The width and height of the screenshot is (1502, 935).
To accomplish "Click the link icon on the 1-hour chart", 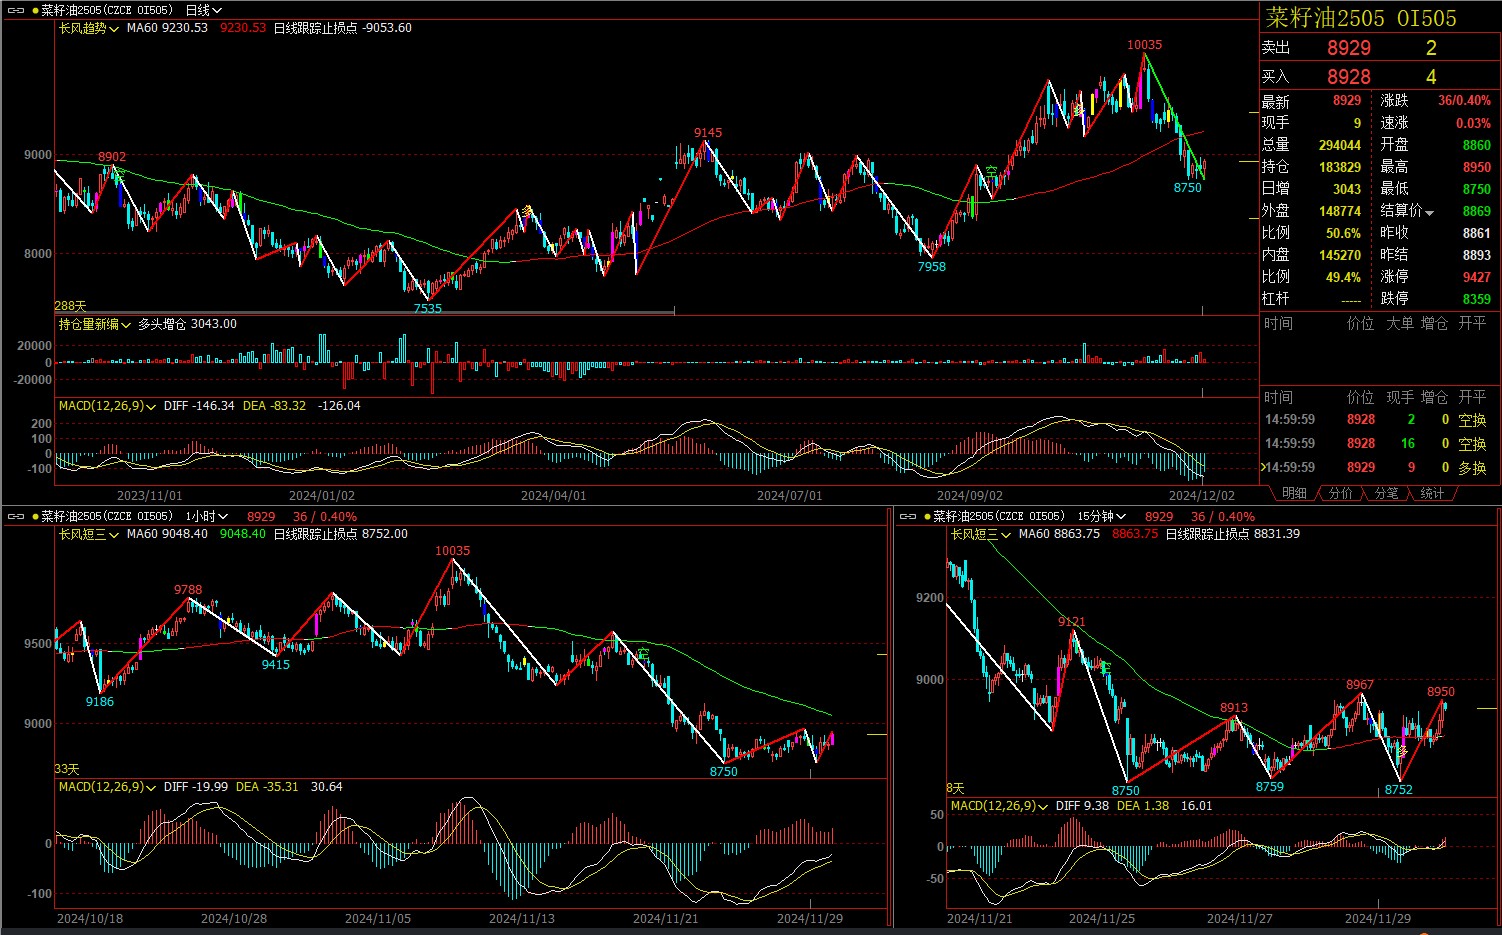I will pos(15,517).
